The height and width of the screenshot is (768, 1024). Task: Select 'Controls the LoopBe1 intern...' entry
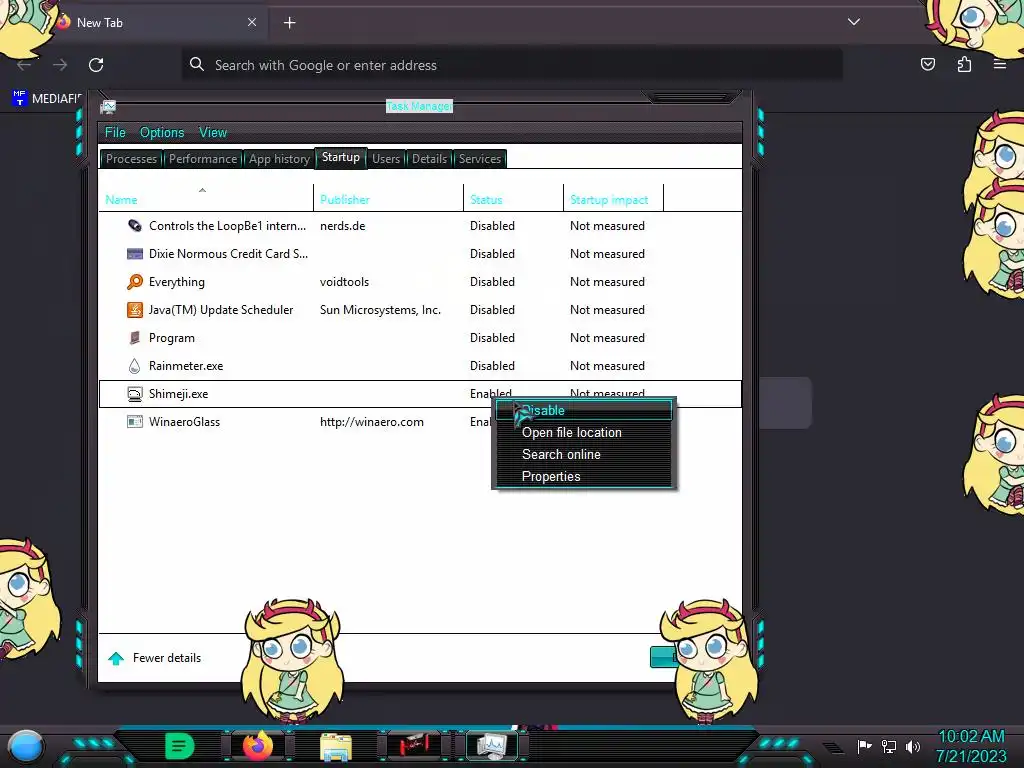227,225
